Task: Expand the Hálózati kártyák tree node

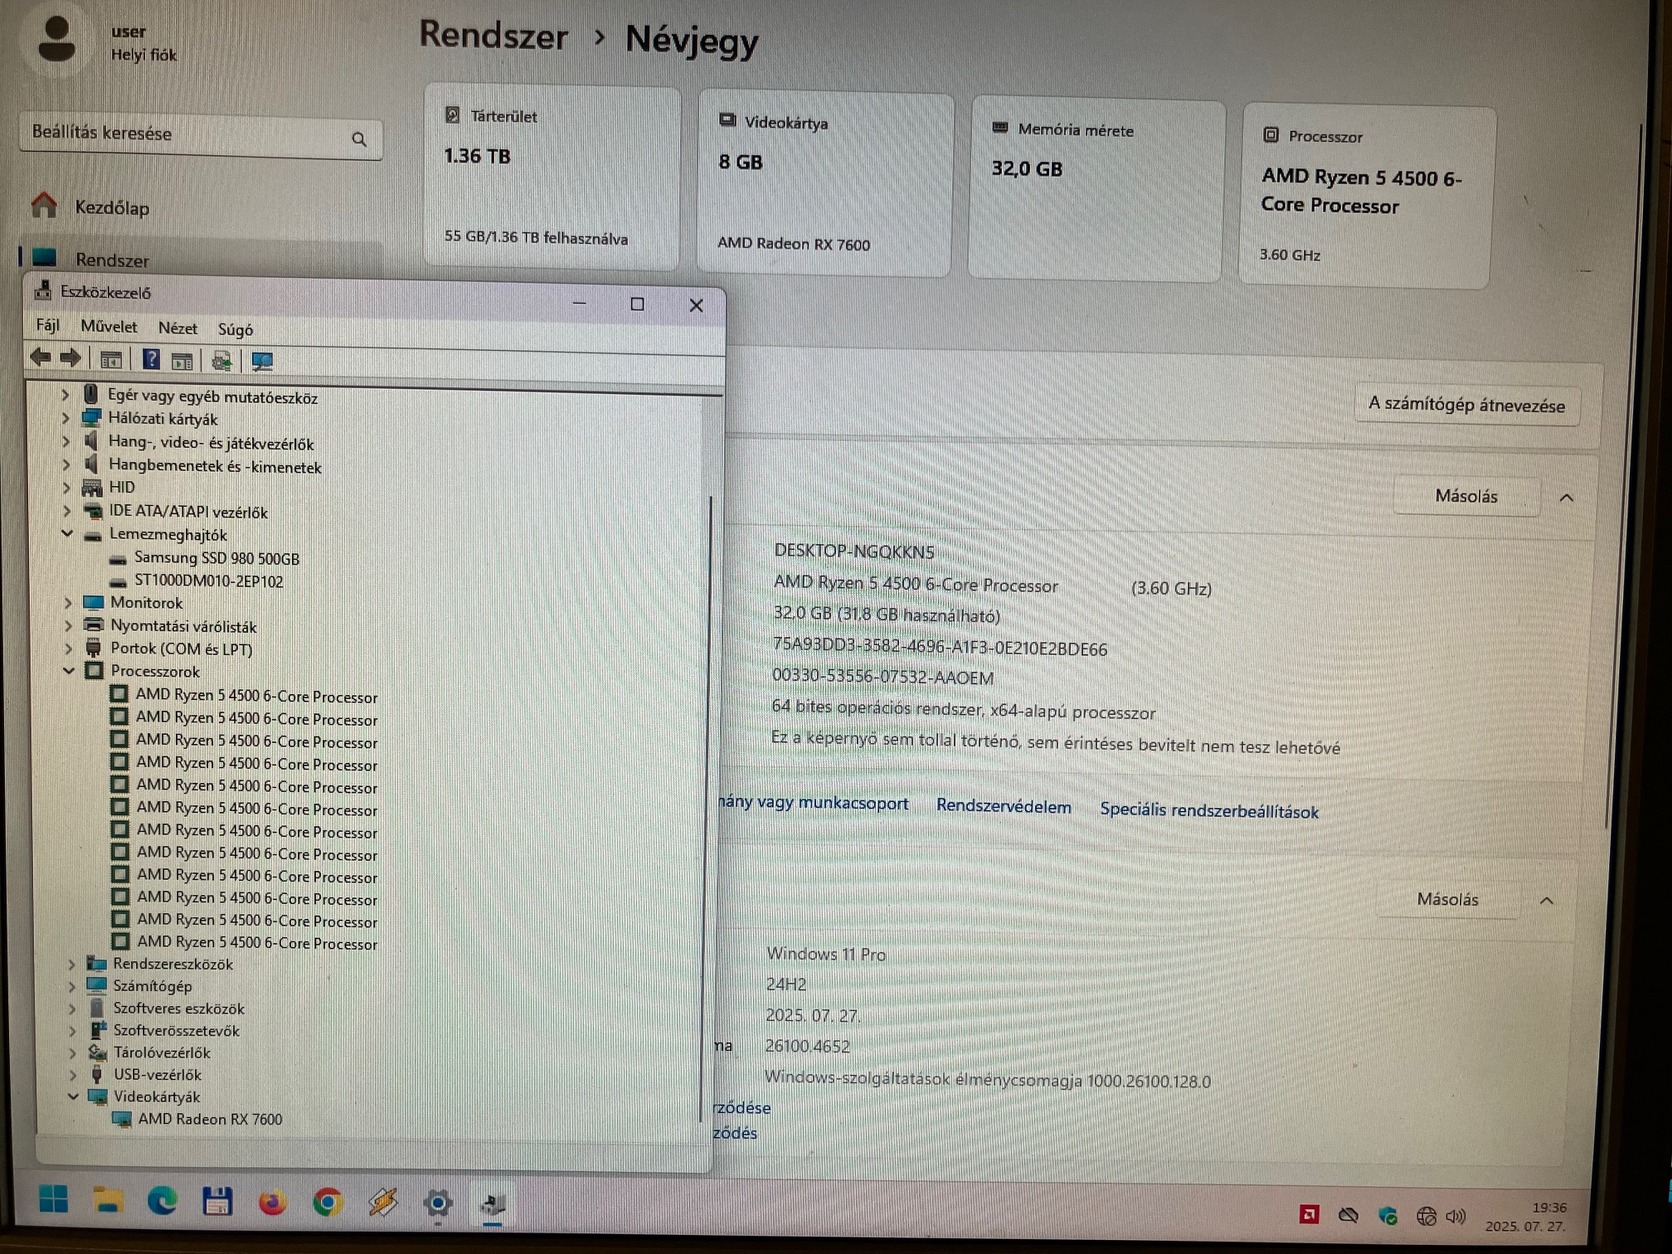Action: tap(66, 418)
